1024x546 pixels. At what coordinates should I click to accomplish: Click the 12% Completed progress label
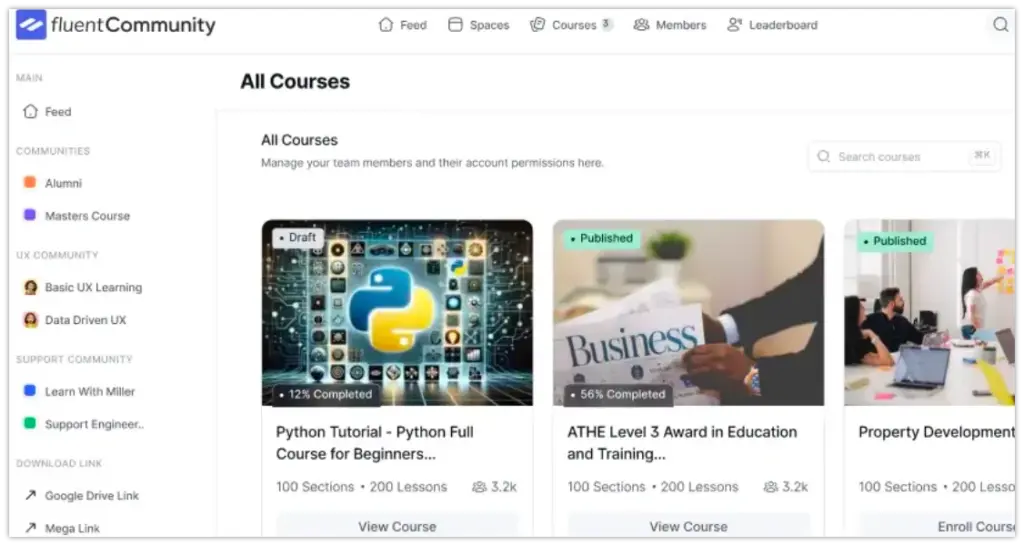325,394
